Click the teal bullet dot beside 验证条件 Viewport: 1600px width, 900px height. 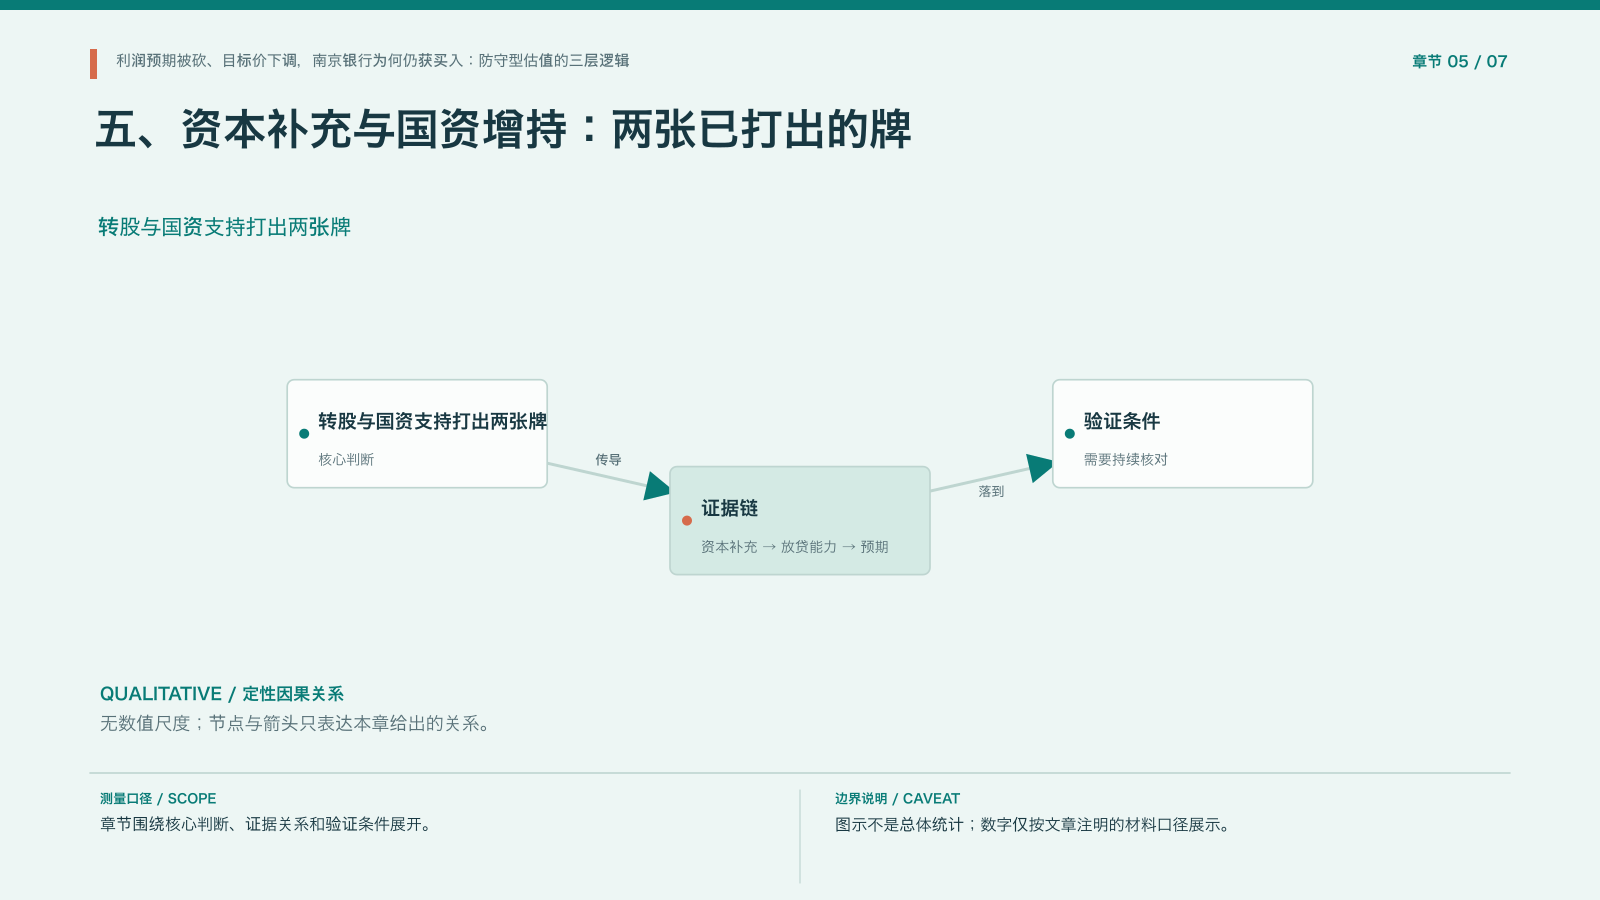click(x=1070, y=434)
